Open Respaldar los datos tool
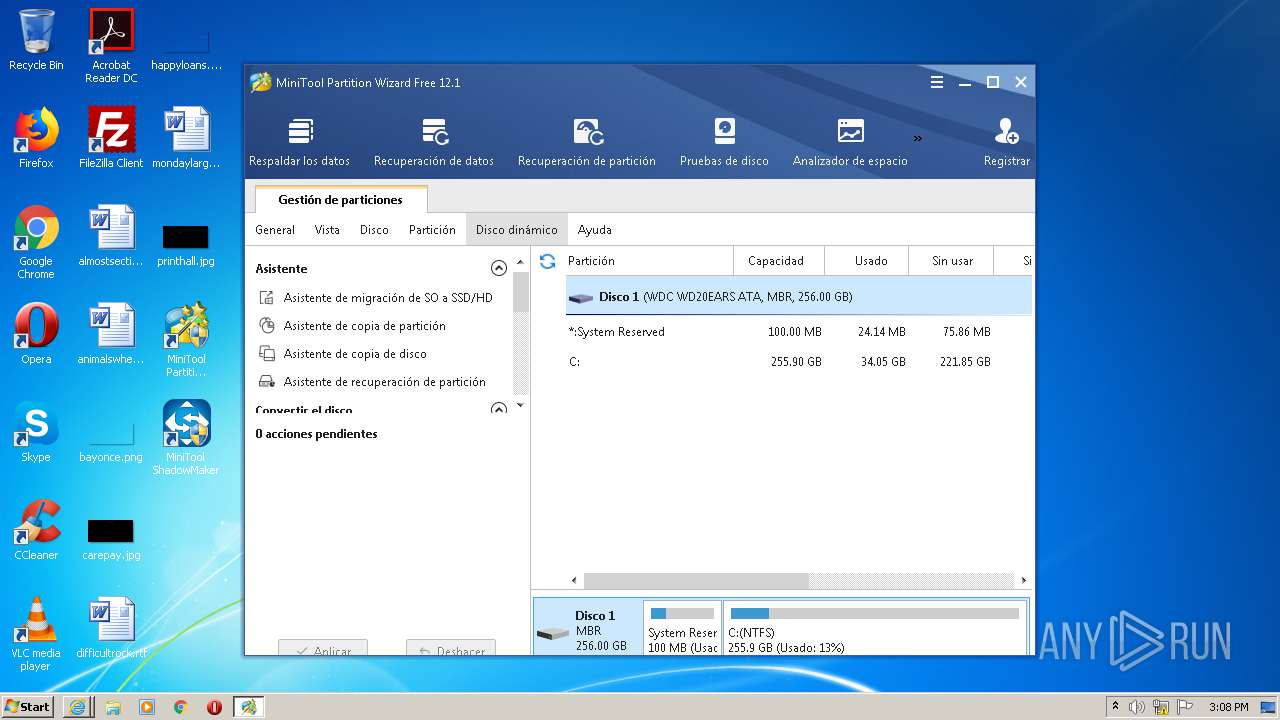The image size is (1280, 720). (300, 142)
